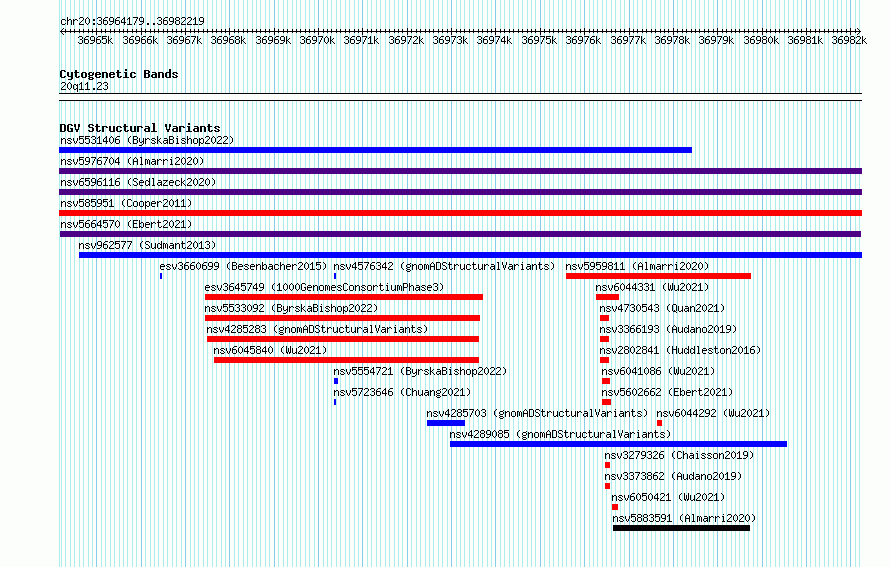The width and height of the screenshot is (890, 567).
Task: Open esv3660699 (Besenbacher2015) label
Action: click(243, 266)
